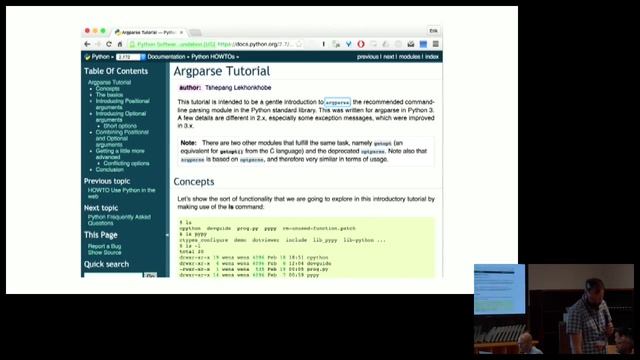640x360 pixels.
Task: Click the red Opera-style extension icon
Action: 361,44
